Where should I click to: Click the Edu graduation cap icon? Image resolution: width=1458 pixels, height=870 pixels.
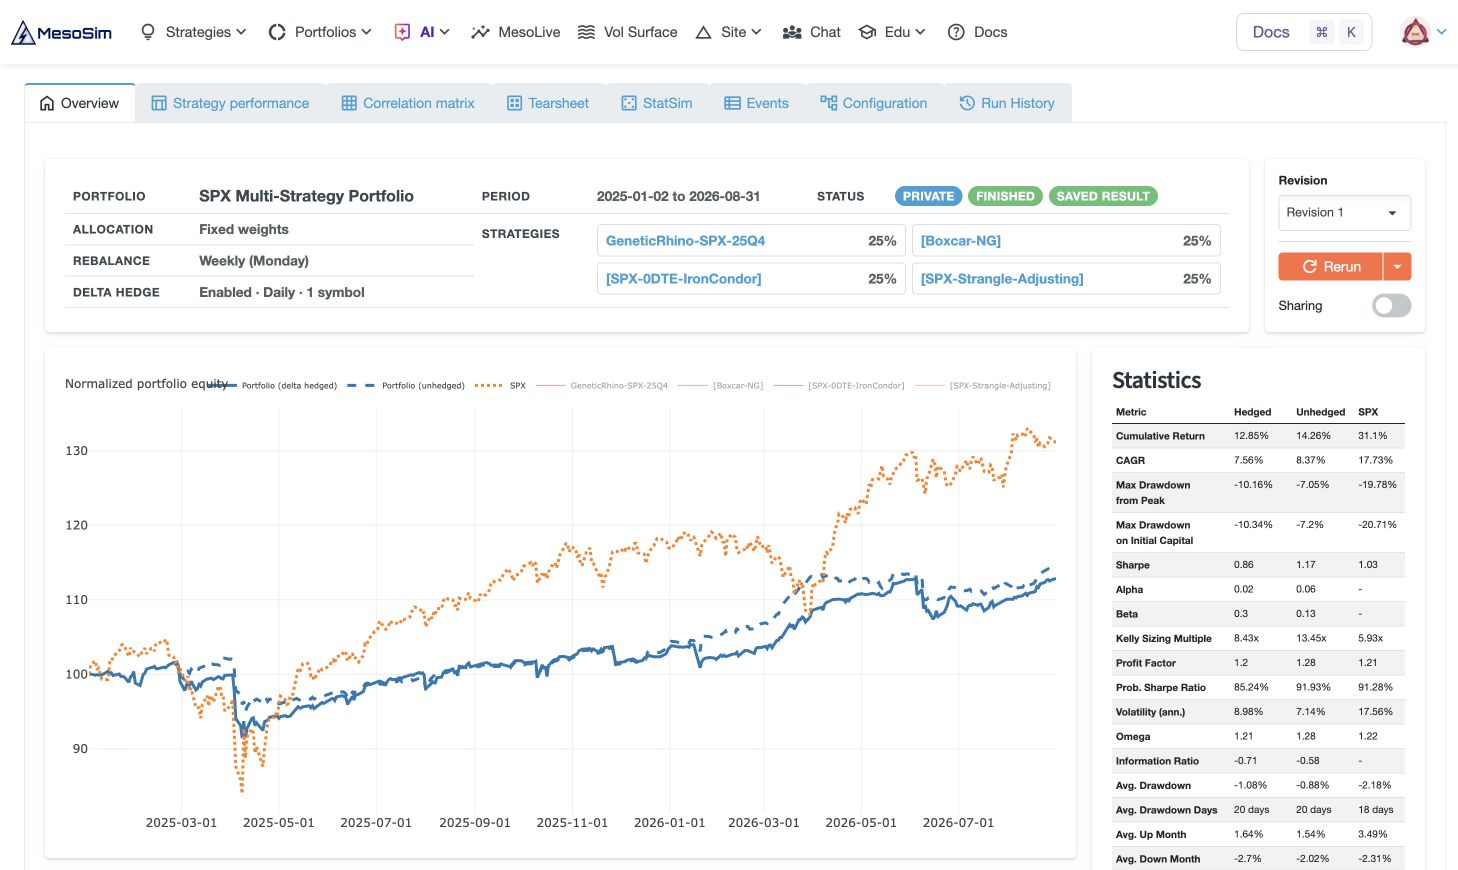pyautogui.click(x=867, y=32)
